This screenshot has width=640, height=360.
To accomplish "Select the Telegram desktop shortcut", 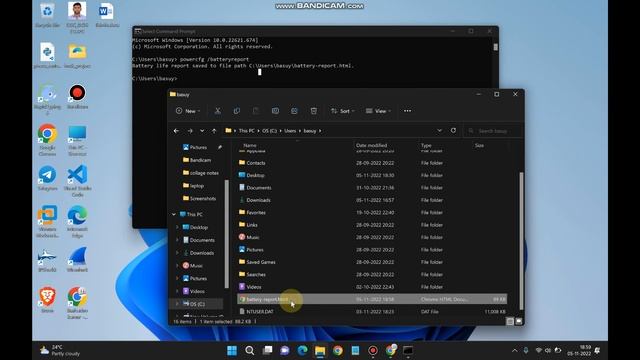I will click(47, 178).
